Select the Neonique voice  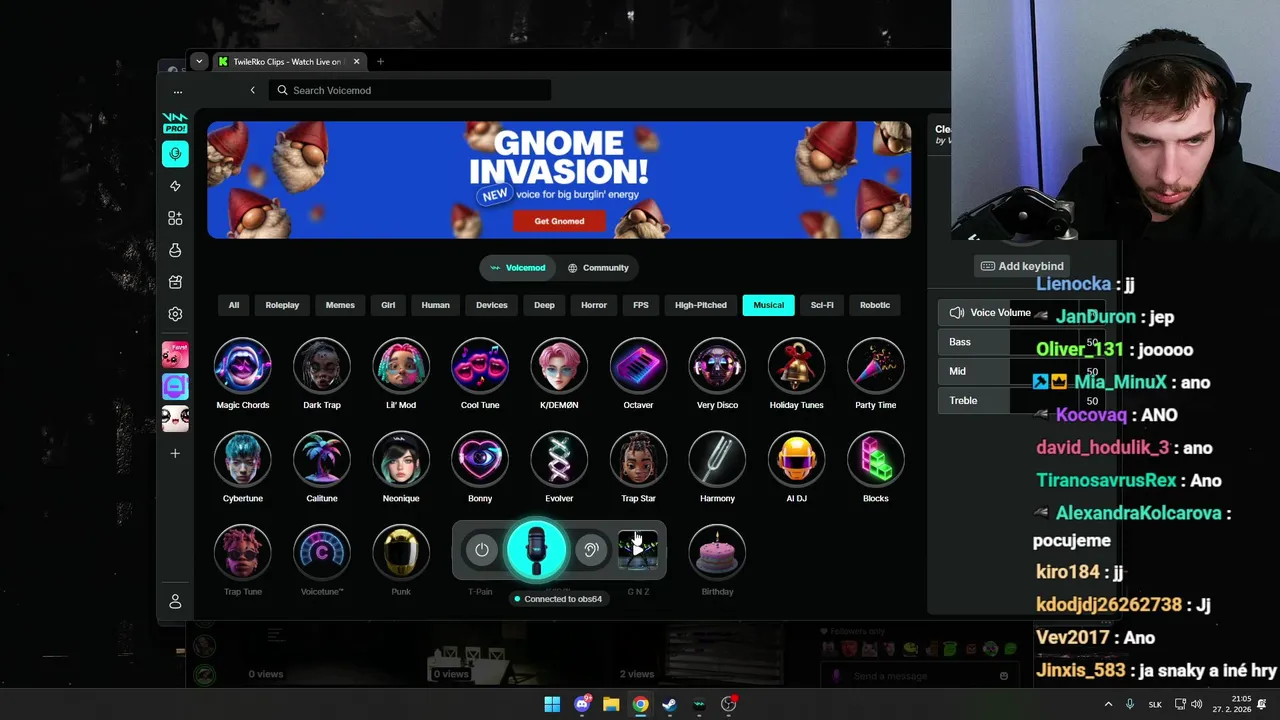tap(401, 459)
